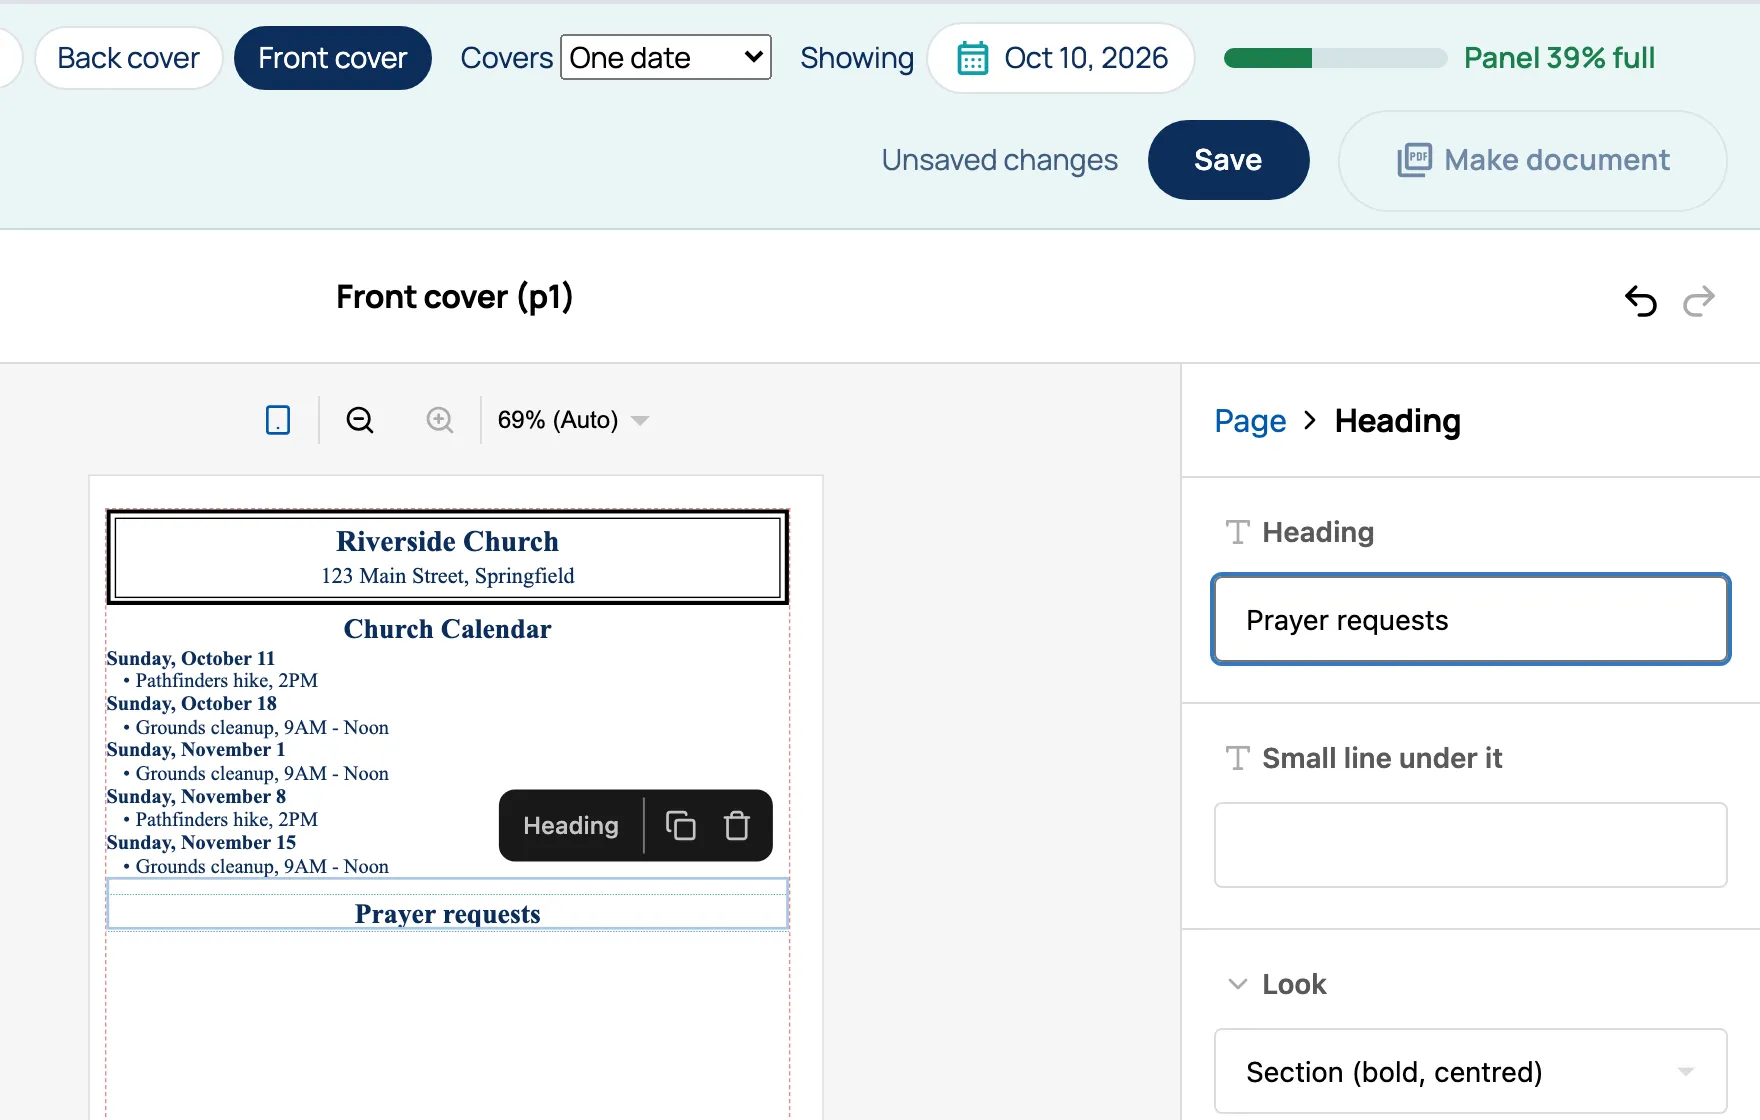The width and height of the screenshot is (1760, 1120).
Task: Select the Front cover tab
Action: [333, 58]
